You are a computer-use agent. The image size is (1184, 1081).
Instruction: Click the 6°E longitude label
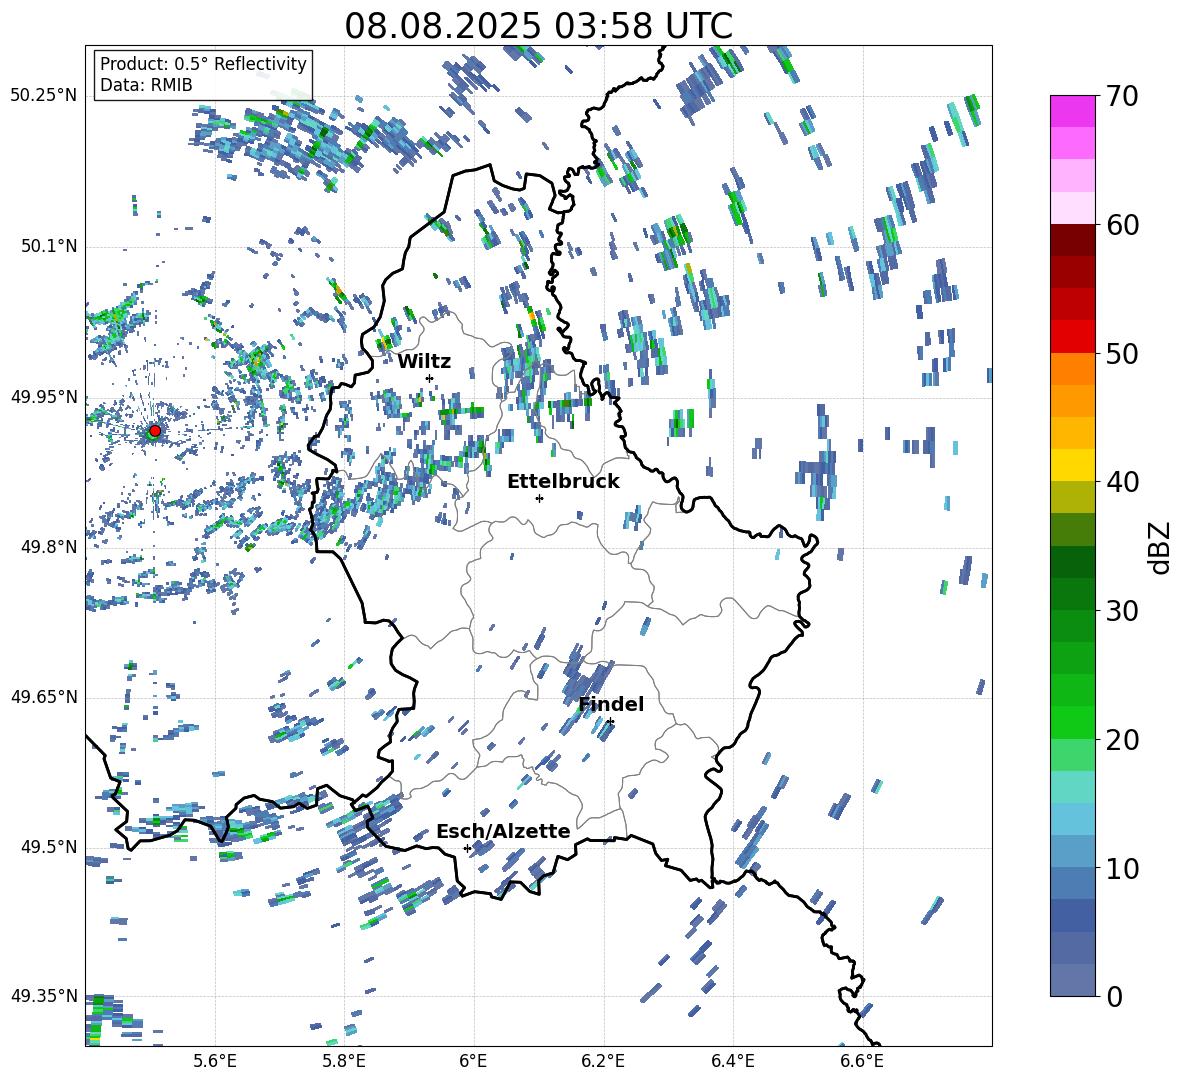[473, 1061]
